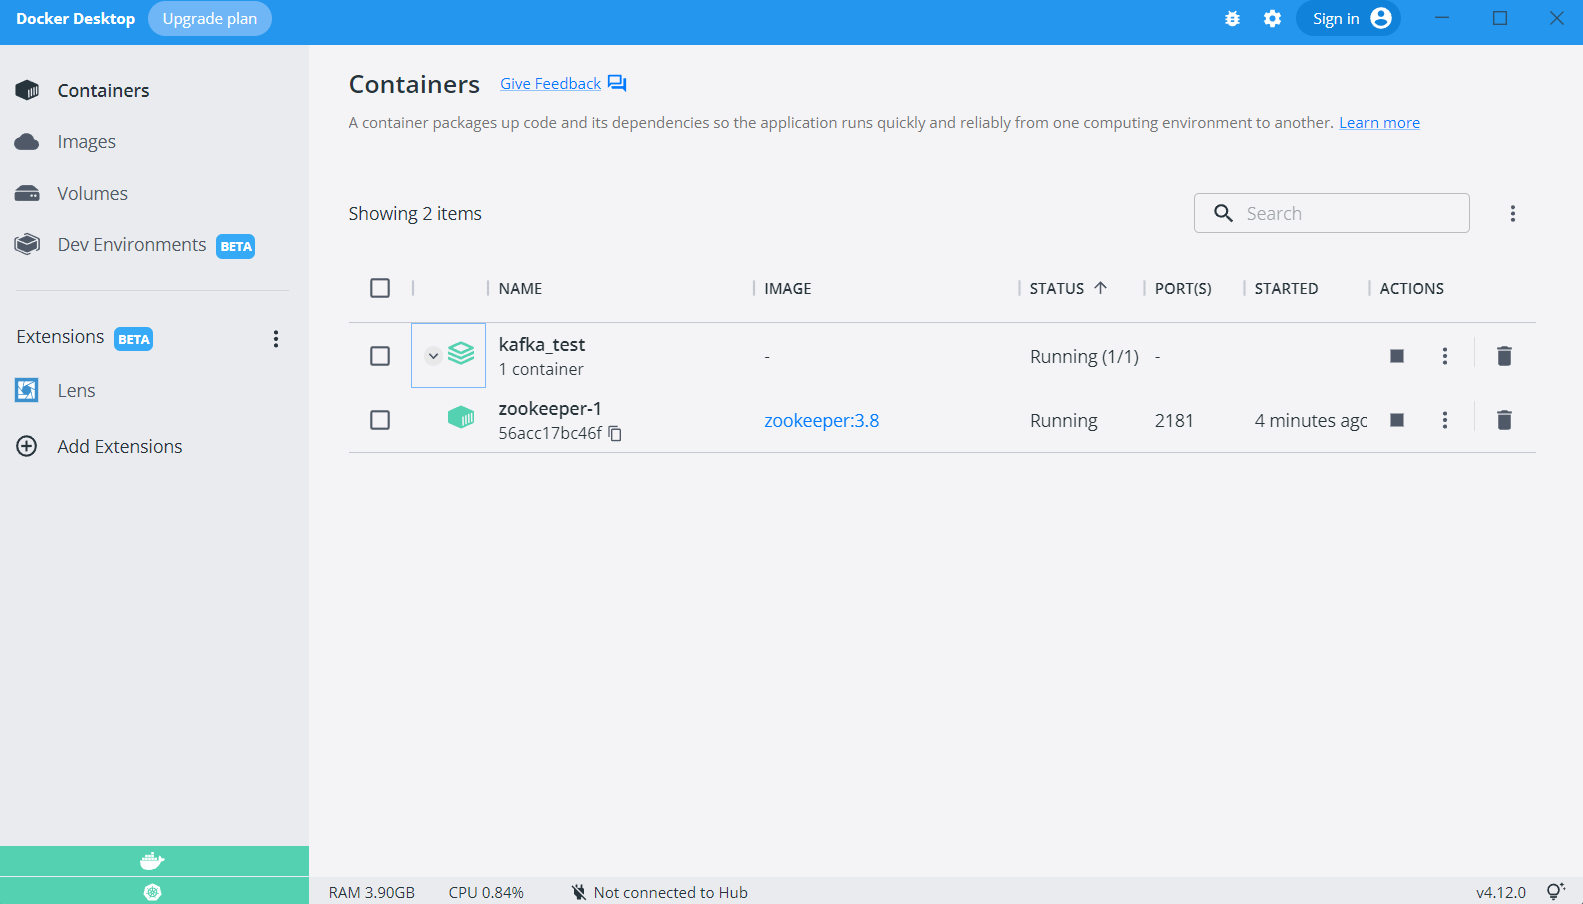Open the settings gear icon
This screenshot has height=904, width=1583.
click(x=1272, y=19)
